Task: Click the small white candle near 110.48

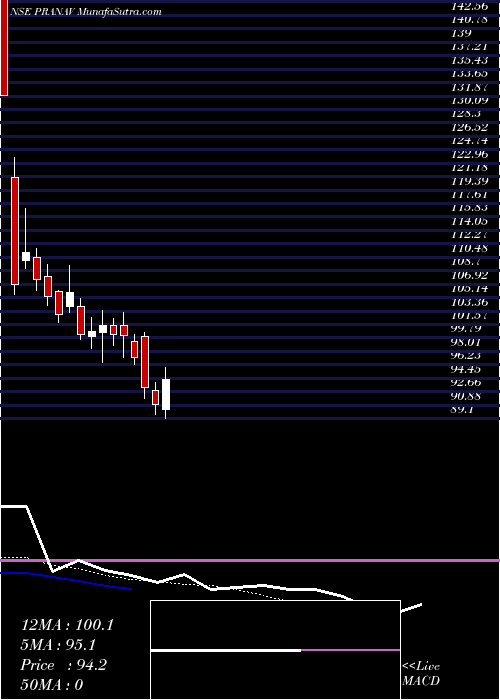Action: click(x=26, y=256)
